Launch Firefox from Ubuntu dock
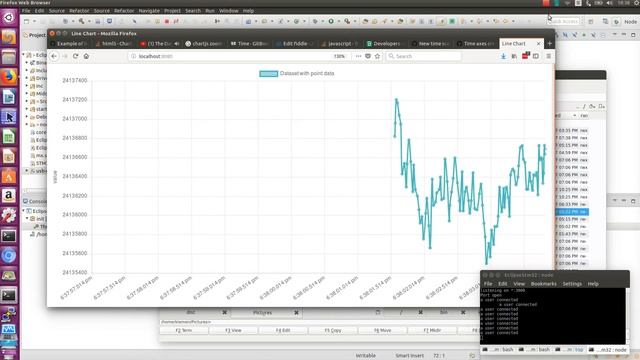 pos(9,77)
